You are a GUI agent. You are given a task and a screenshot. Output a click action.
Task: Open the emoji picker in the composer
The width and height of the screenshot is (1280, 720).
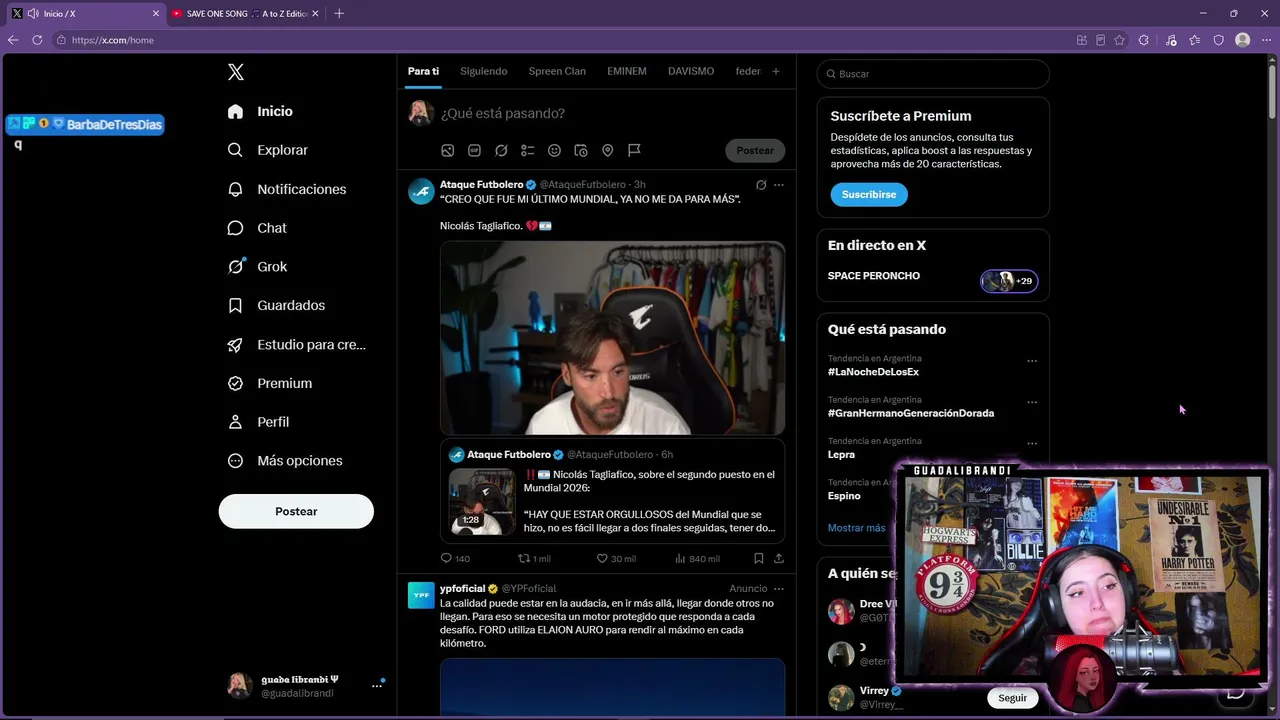tap(554, 151)
